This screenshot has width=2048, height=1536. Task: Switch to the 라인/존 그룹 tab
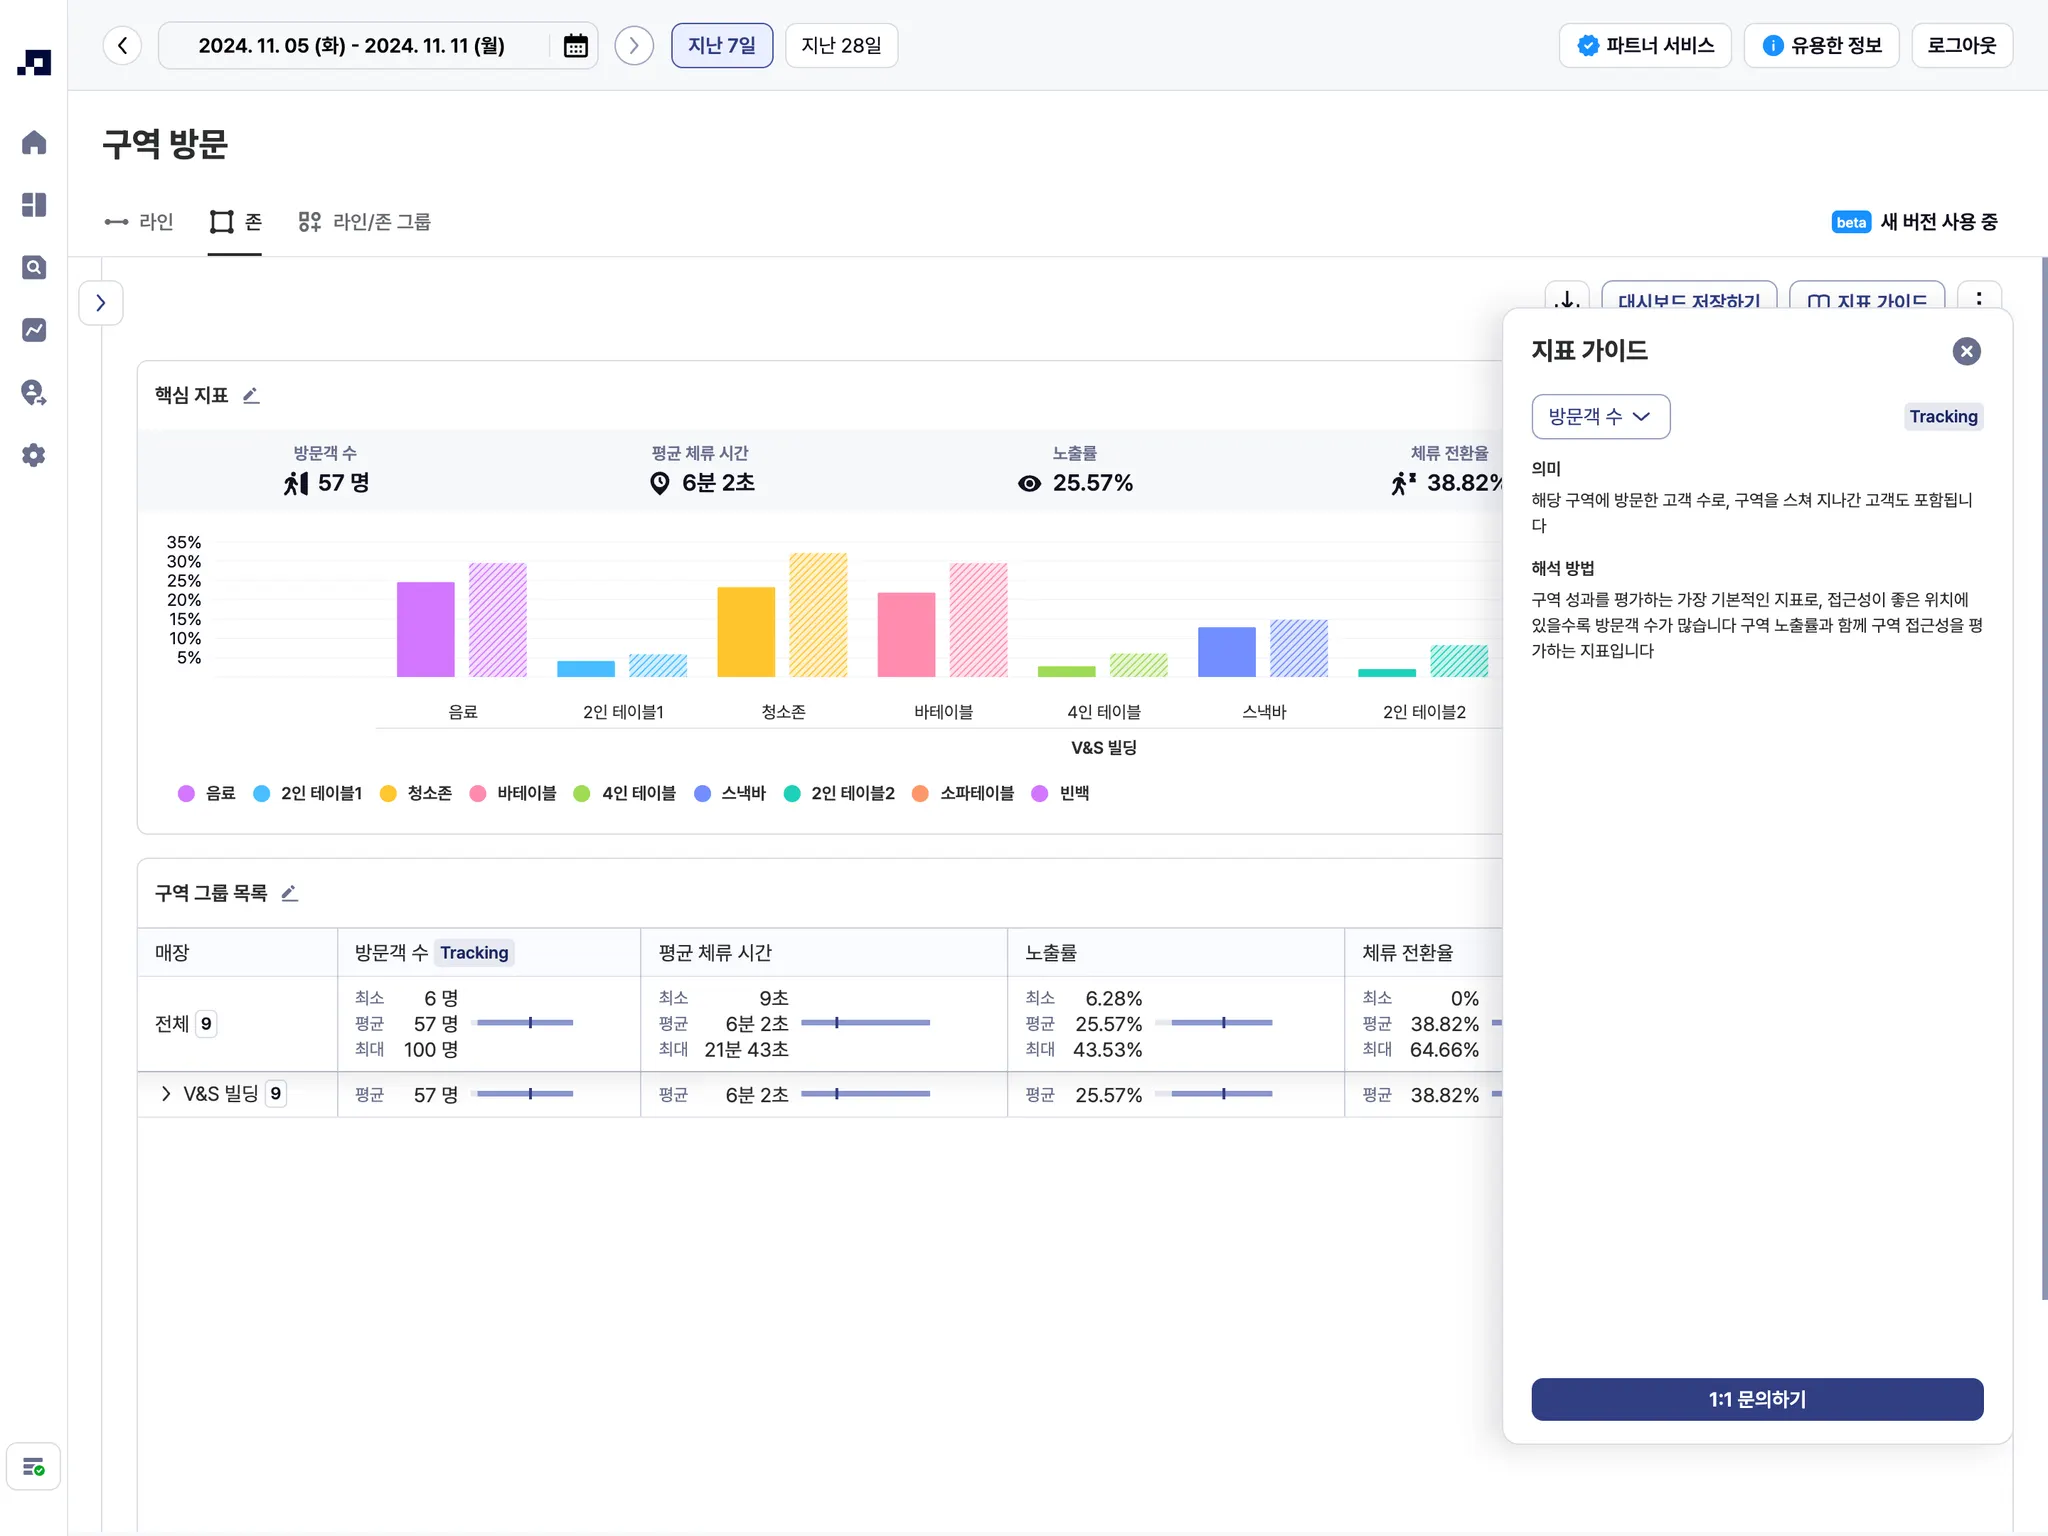point(365,222)
